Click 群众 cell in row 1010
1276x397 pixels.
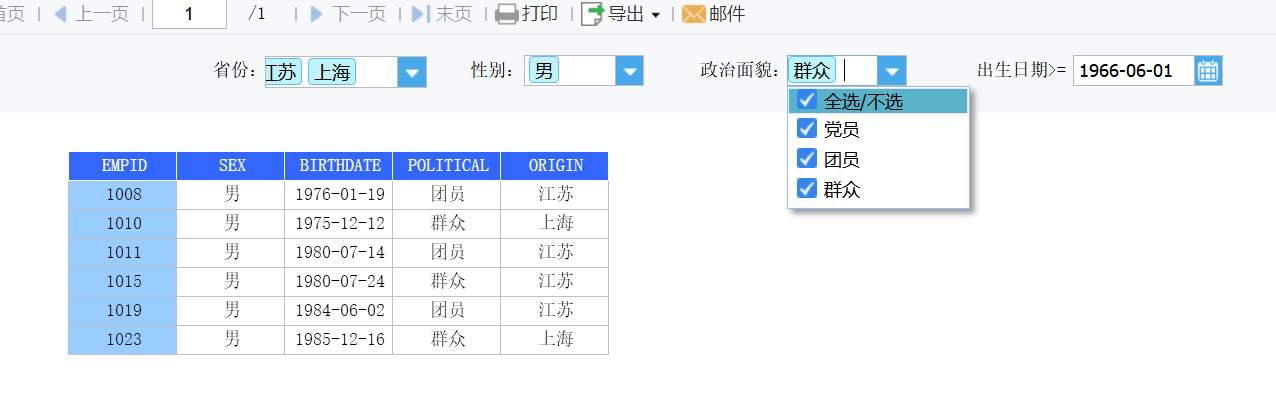[x=447, y=224]
